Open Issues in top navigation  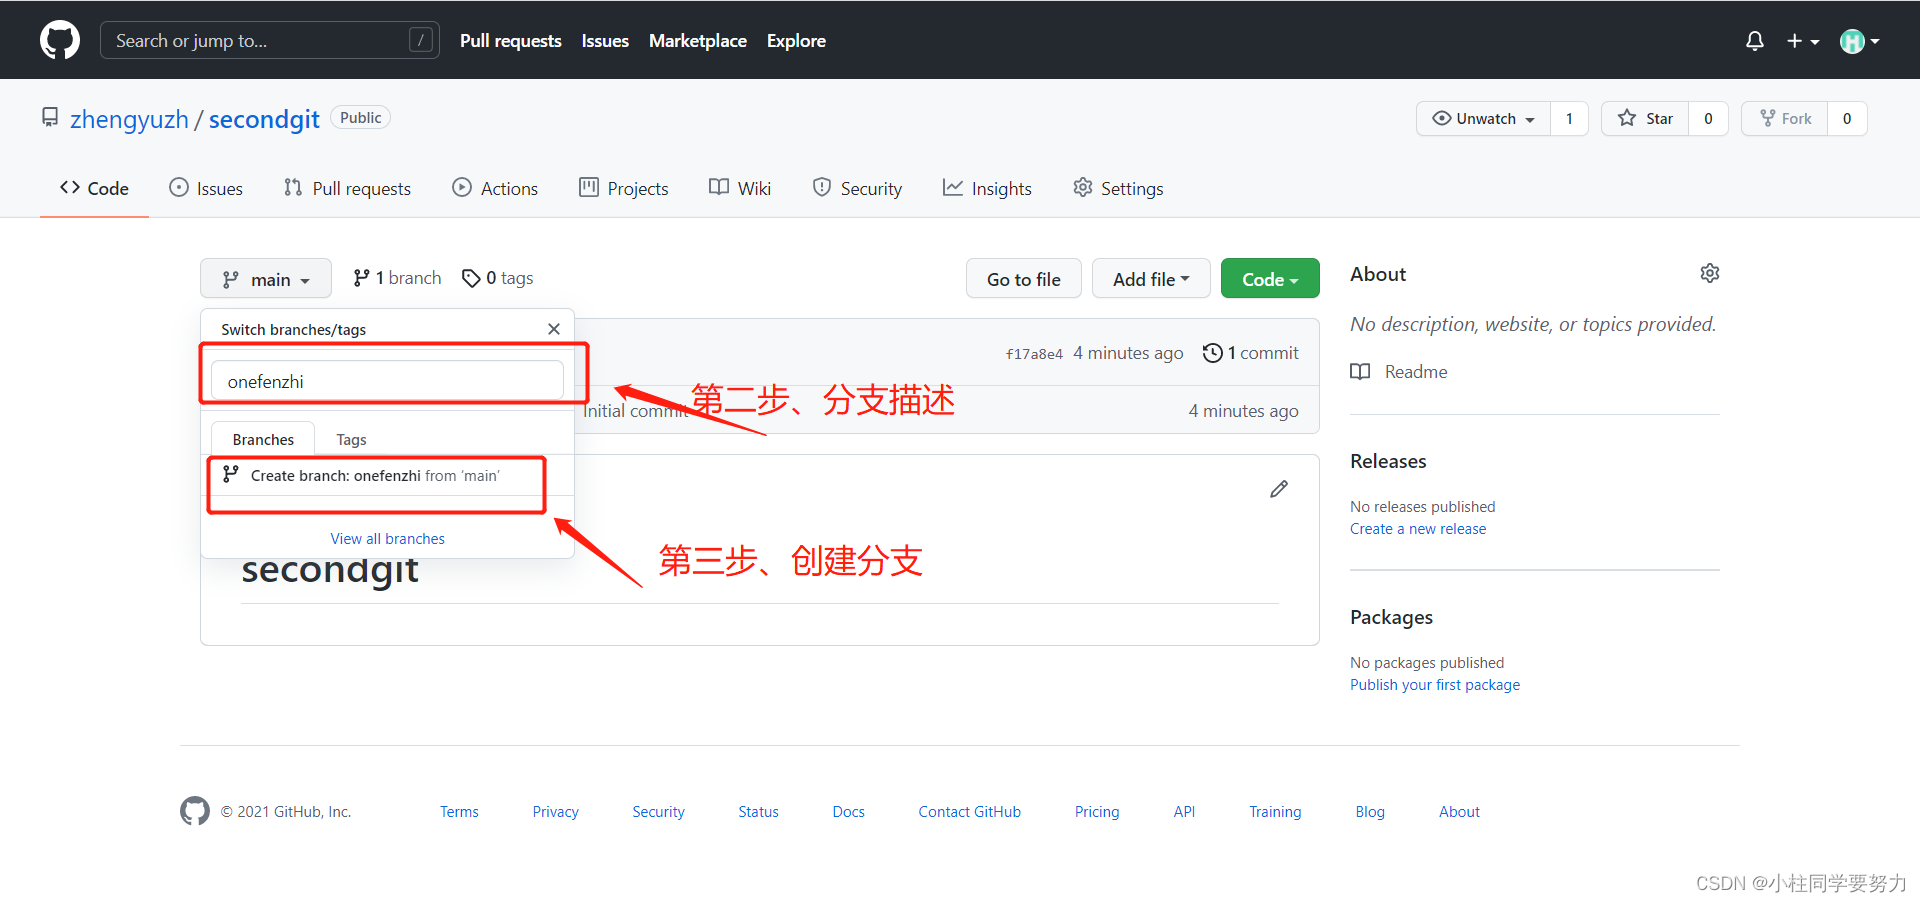point(605,41)
